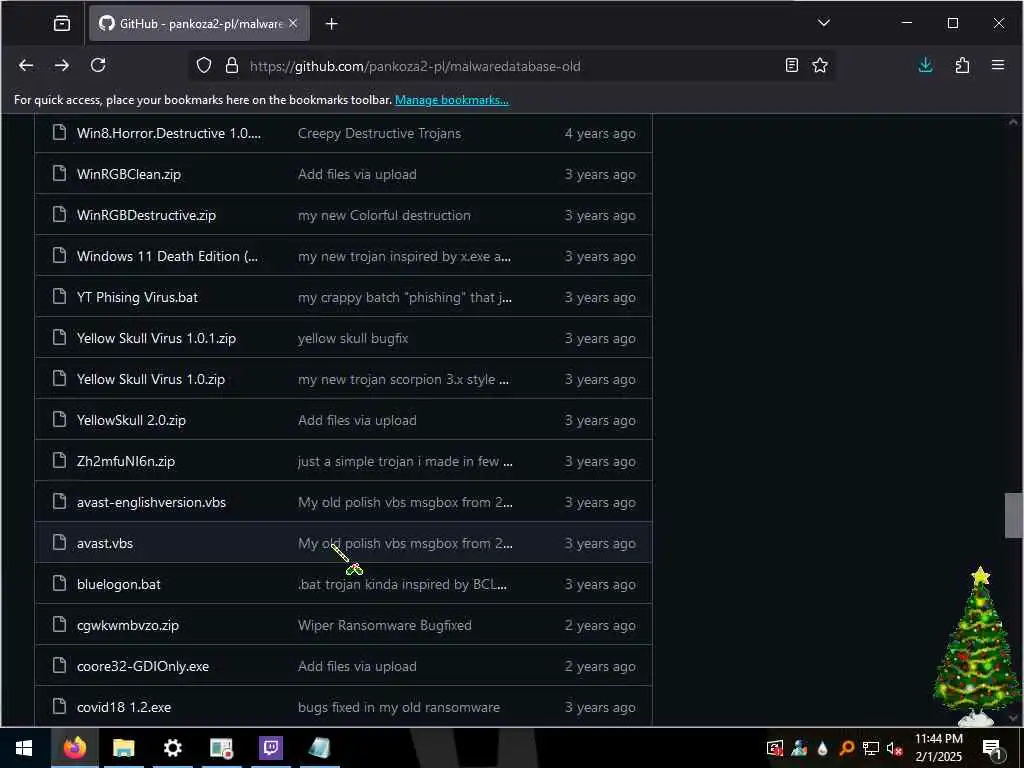Open bluelogon.bat file
The width and height of the screenshot is (1024, 768).
click(119, 584)
